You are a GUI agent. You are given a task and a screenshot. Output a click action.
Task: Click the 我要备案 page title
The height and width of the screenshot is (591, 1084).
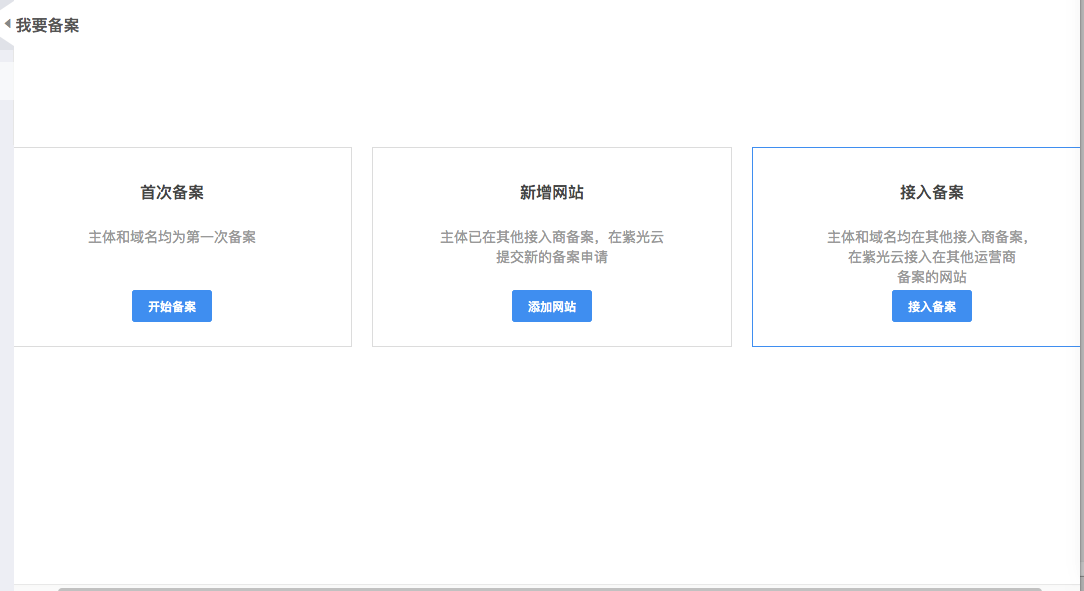[47, 25]
